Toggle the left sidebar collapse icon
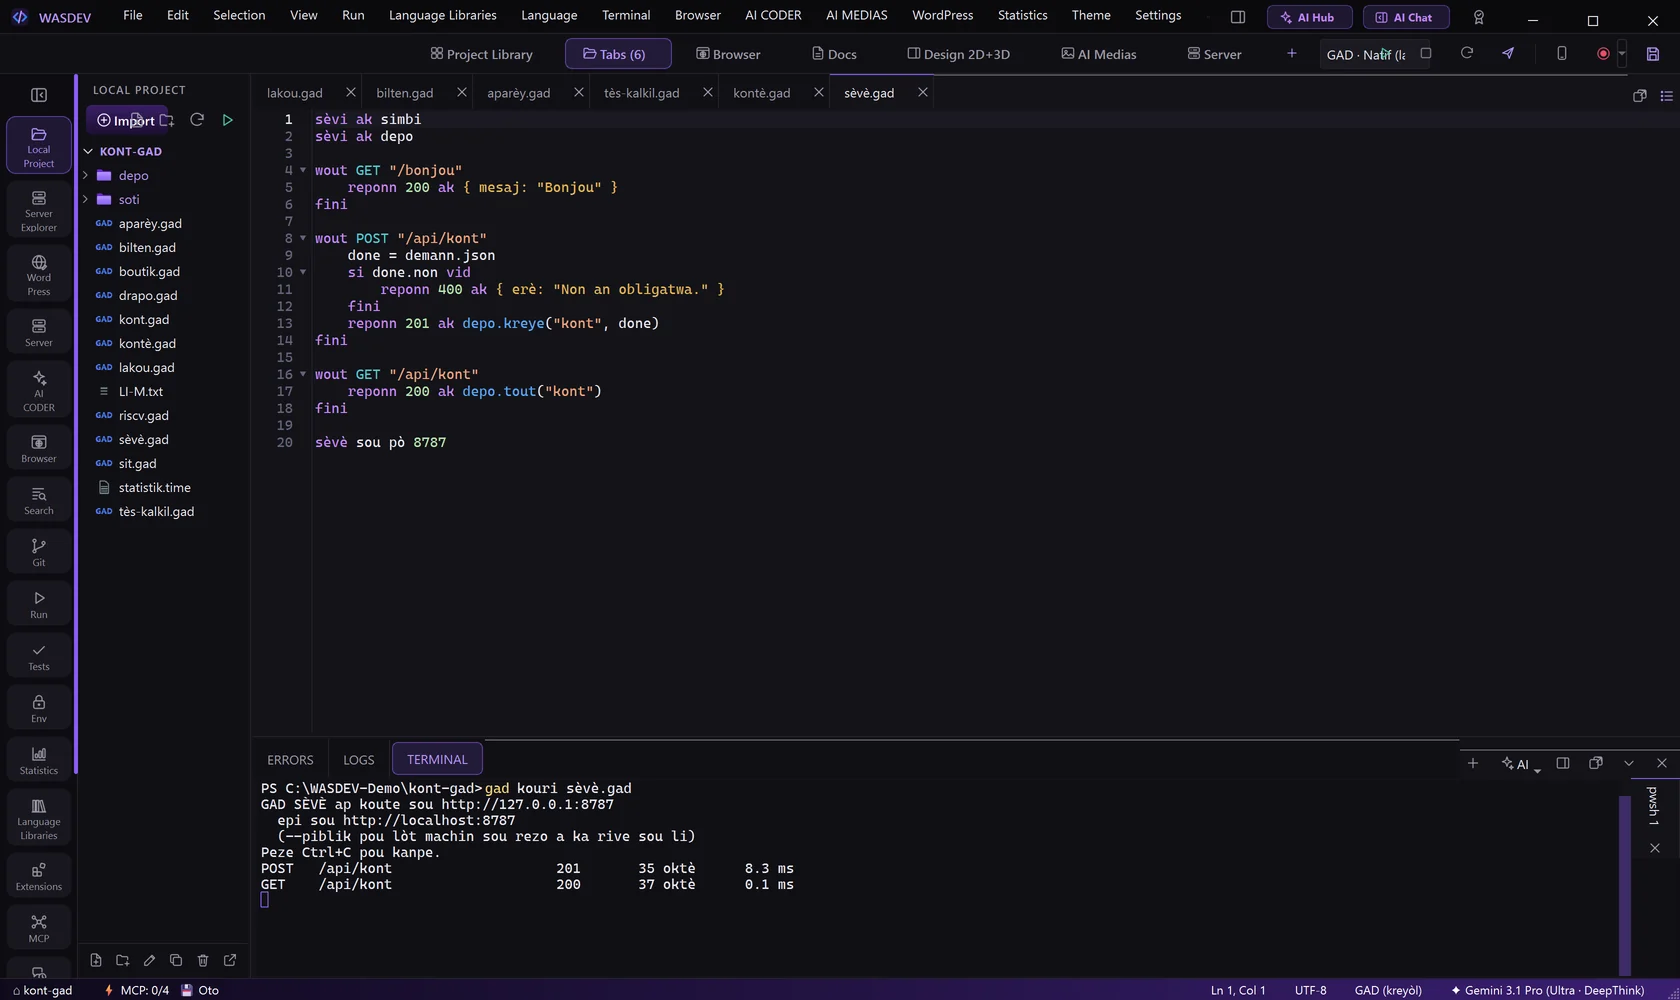1680x1000 pixels. [39, 95]
